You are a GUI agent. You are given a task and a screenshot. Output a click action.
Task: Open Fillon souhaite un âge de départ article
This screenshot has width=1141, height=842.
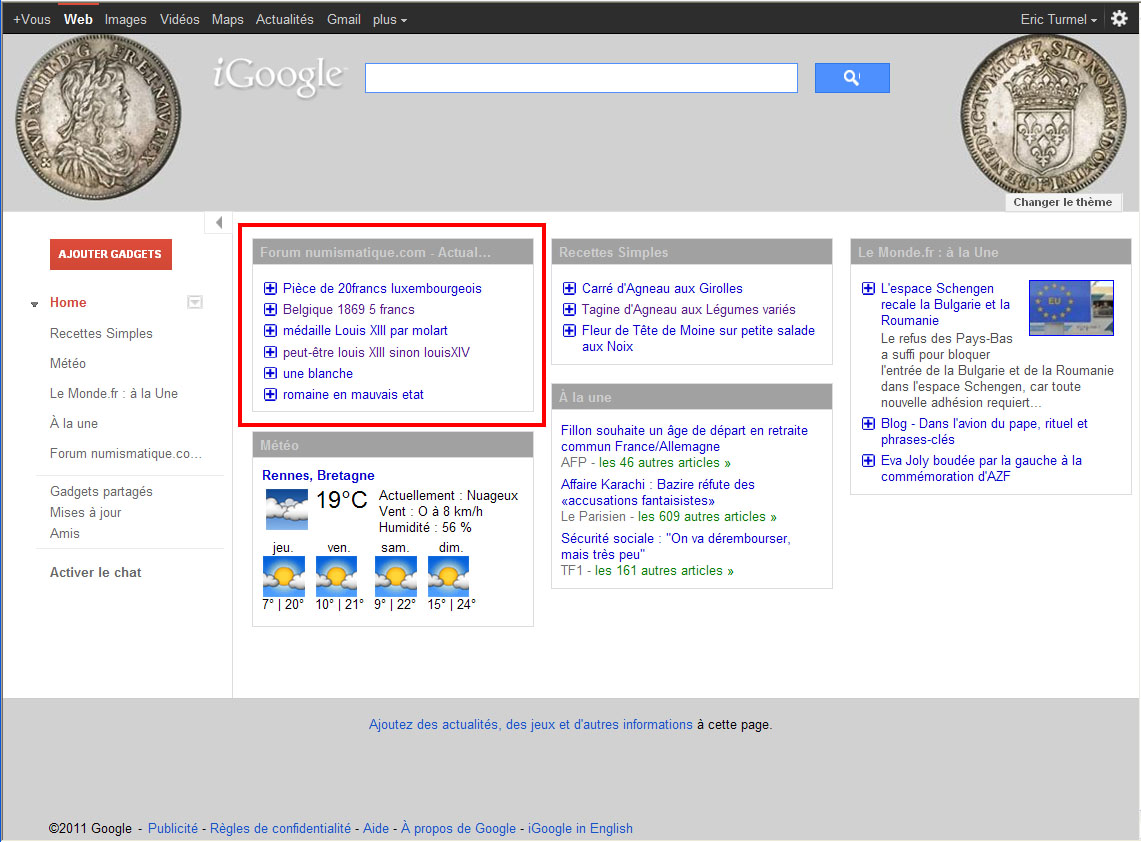pyautogui.click(x=684, y=438)
